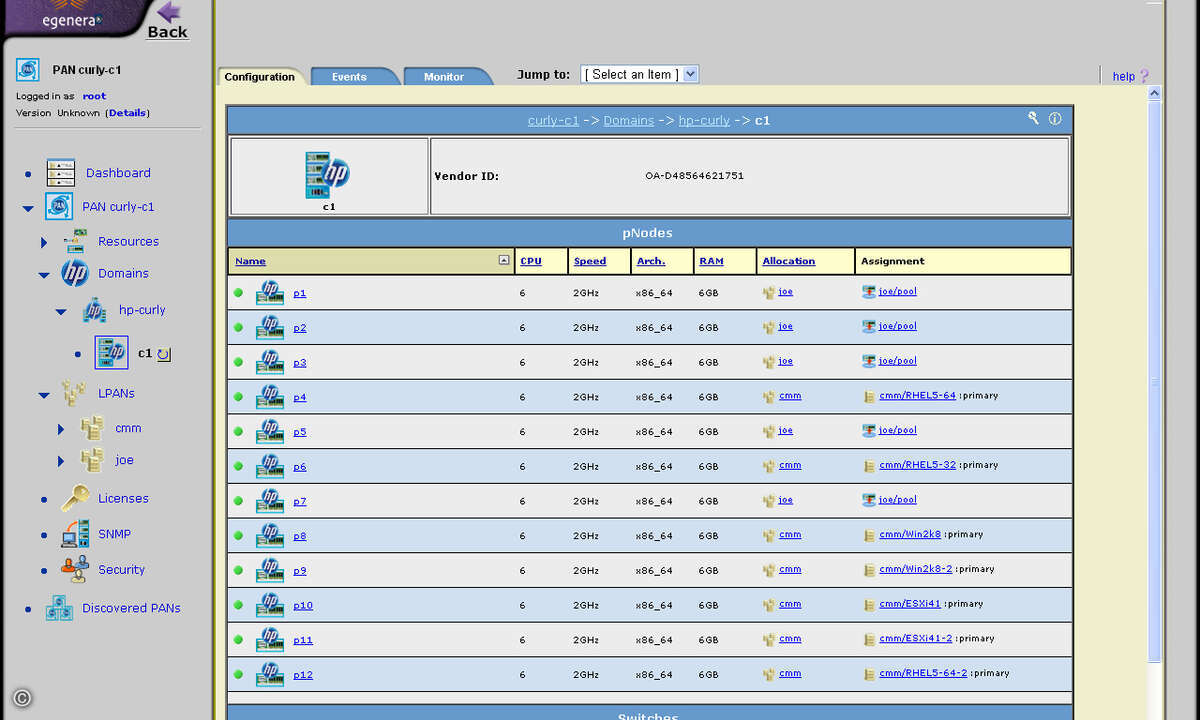Sort by the Allocation column header
The image size is (1200, 720).
click(x=789, y=261)
